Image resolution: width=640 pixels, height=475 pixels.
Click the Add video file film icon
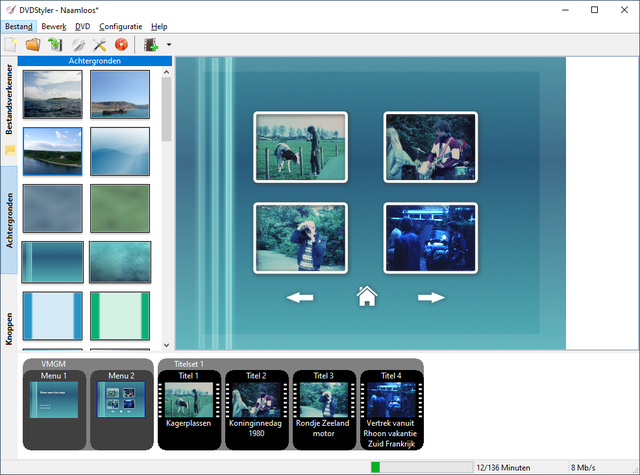[x=151, y=45]
